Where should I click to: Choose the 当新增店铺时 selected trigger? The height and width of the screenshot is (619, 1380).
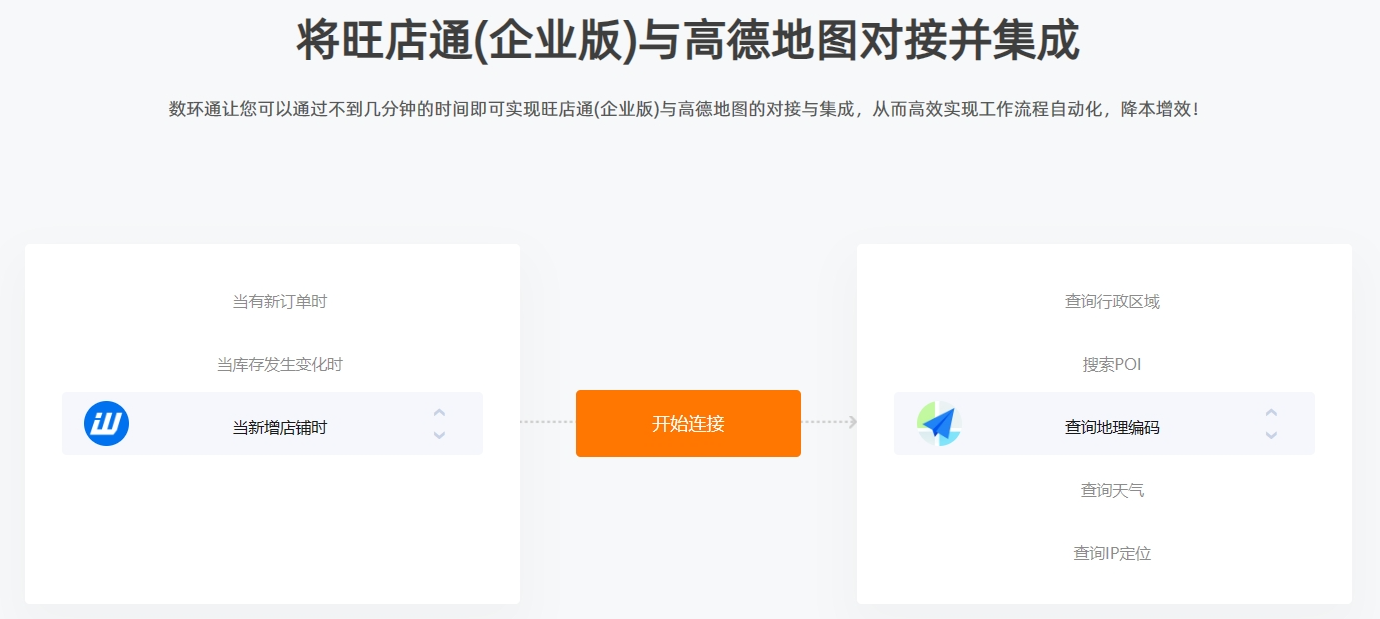tap(272, 424)
